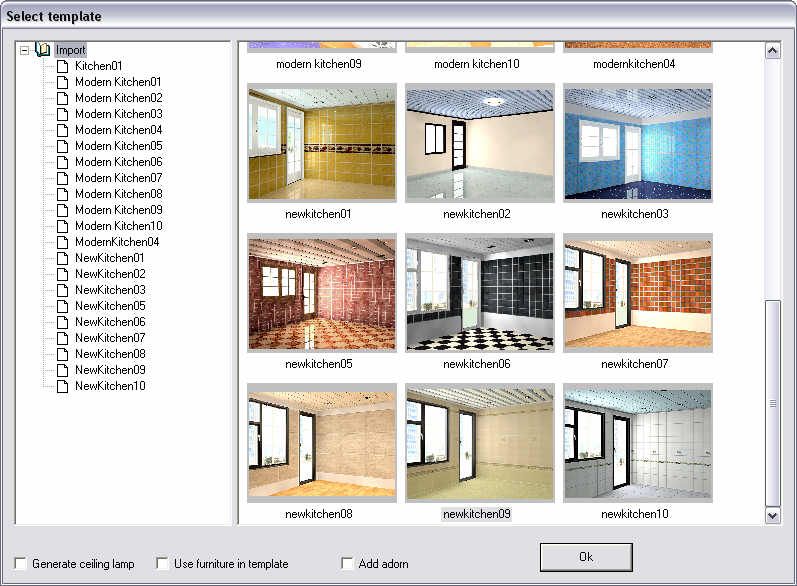Select the newkitchen02 cream room thumbnail

pyautogui.click(x=480, y=143)
